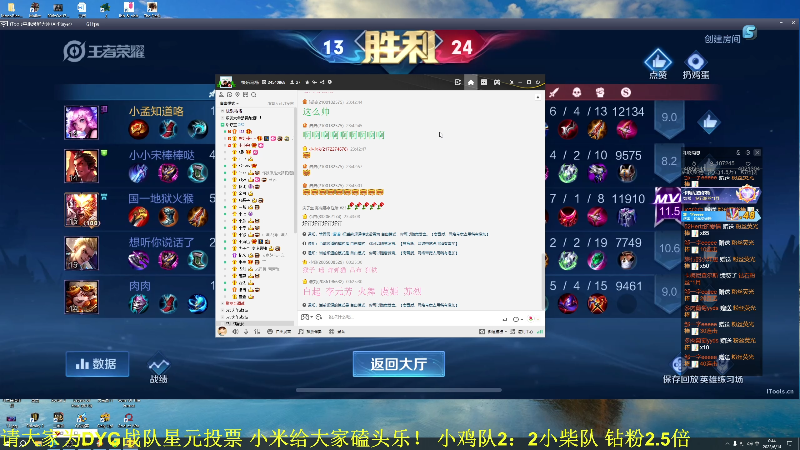Select 小孟知道咯 player avatar
The height and width of the screenshot is (450, 800).
point(81,122)
